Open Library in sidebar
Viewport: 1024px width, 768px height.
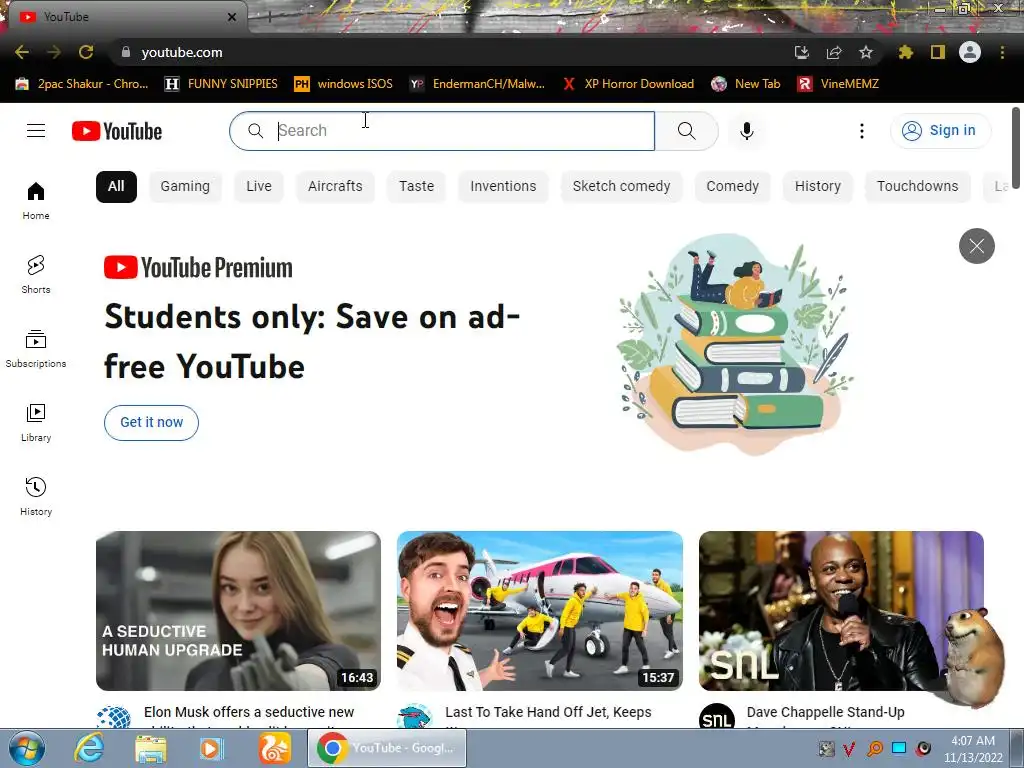click(x=36, y=423)
